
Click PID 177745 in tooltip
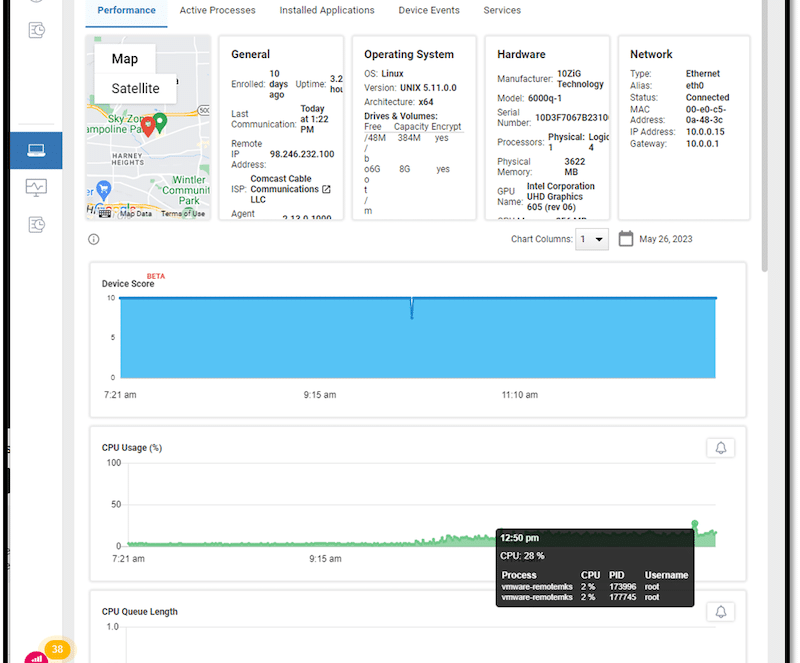[x=622, y=597]
